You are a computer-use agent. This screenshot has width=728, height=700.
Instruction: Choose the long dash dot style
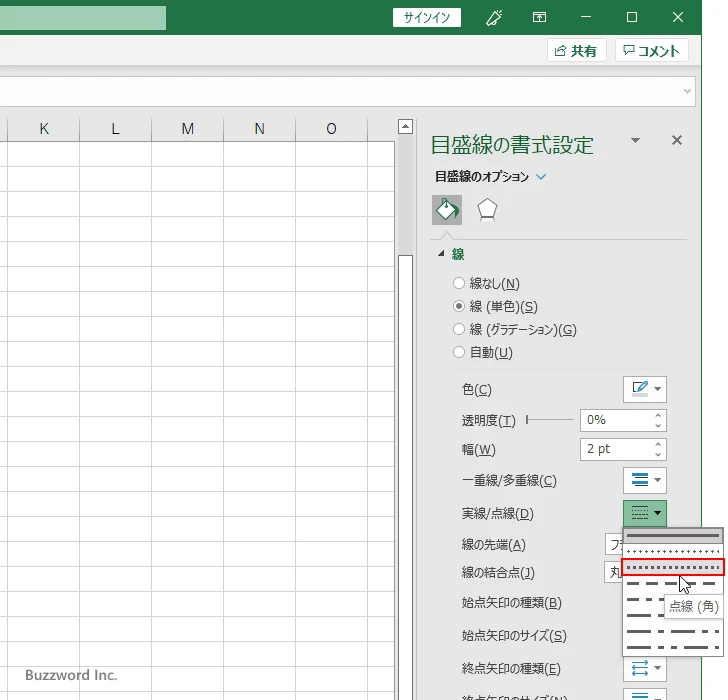(673, 631)
